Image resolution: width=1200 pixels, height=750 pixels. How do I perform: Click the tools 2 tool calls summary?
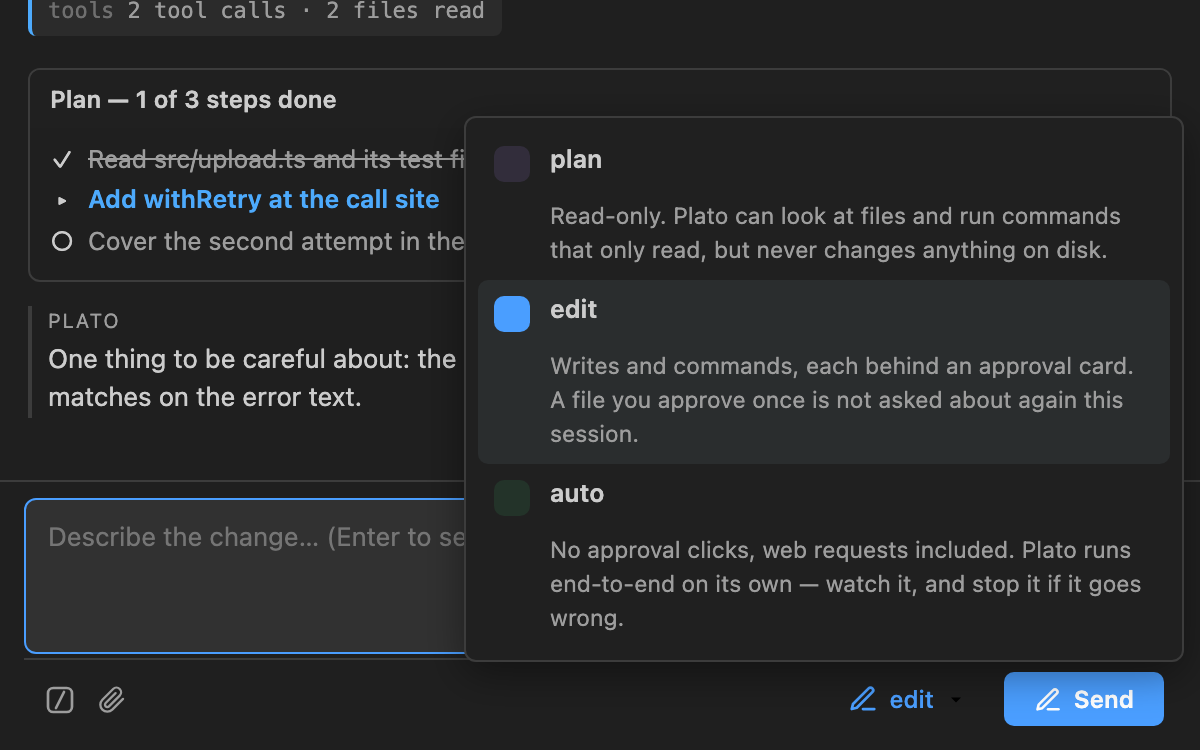click(x=266, y=13)
